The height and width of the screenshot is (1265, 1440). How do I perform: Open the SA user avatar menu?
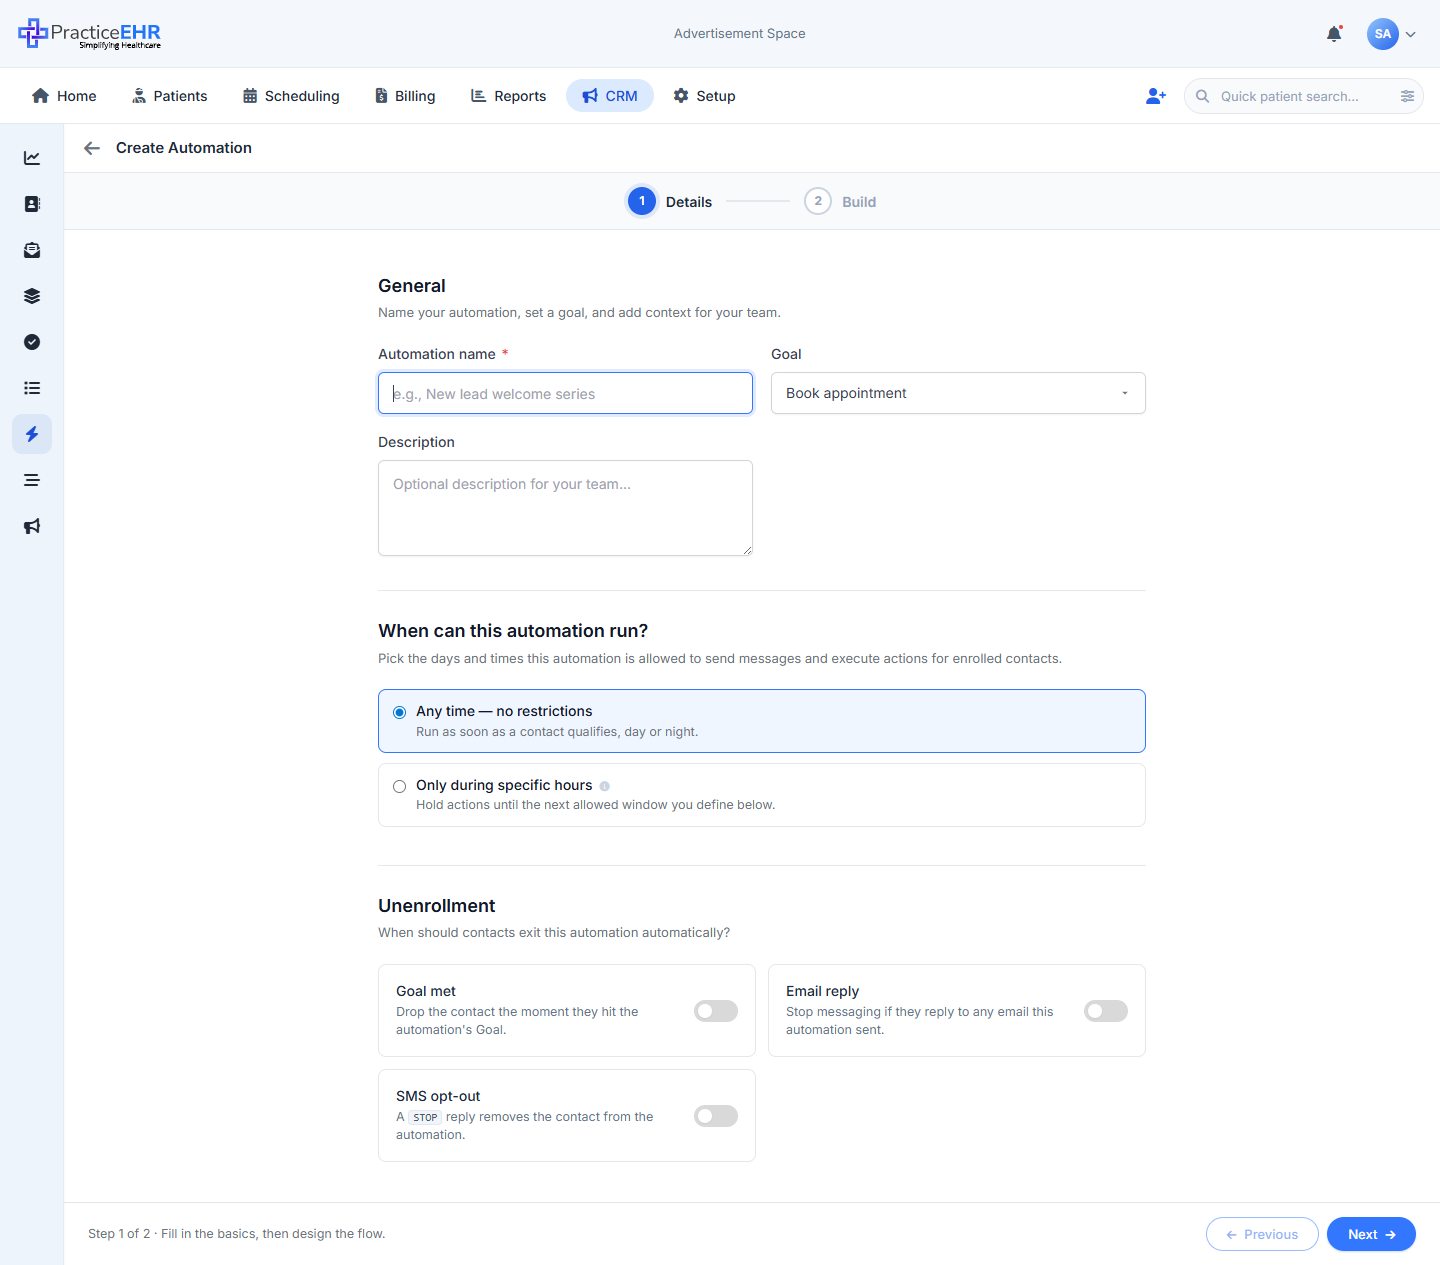tap(1383, 34)
